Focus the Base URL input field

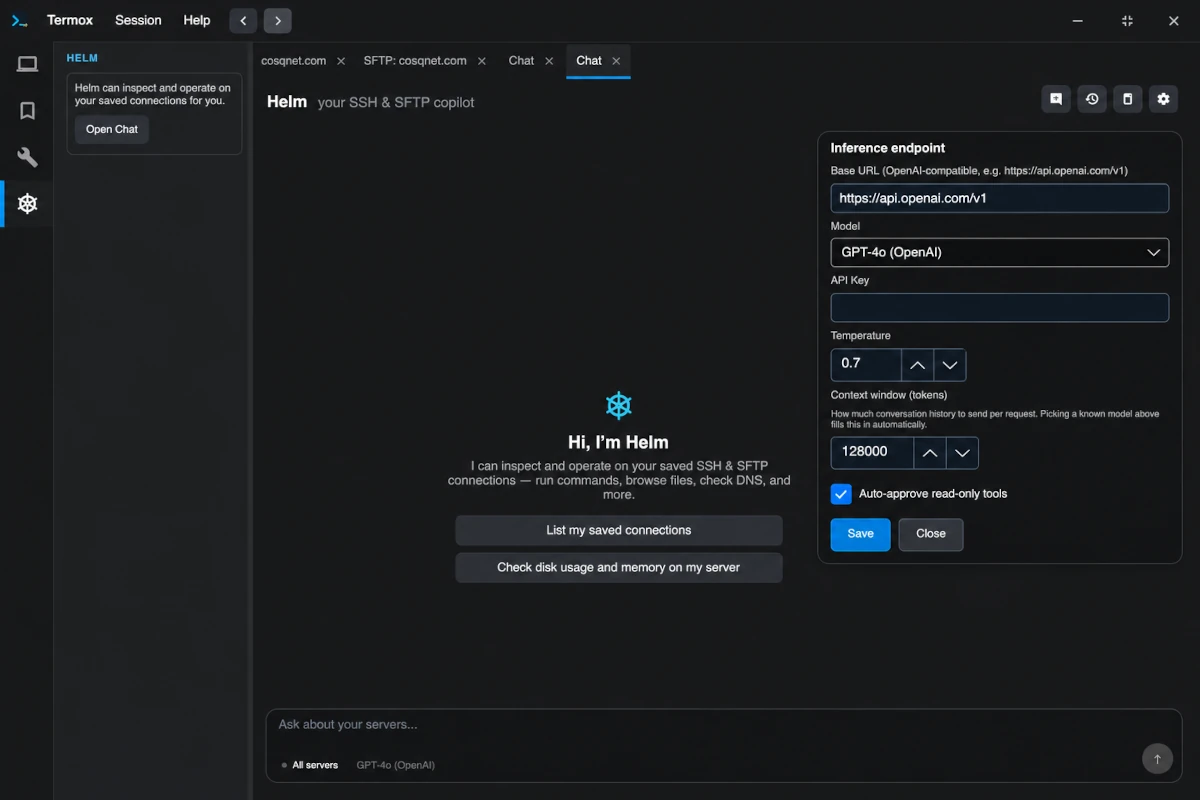[1000, 198]
